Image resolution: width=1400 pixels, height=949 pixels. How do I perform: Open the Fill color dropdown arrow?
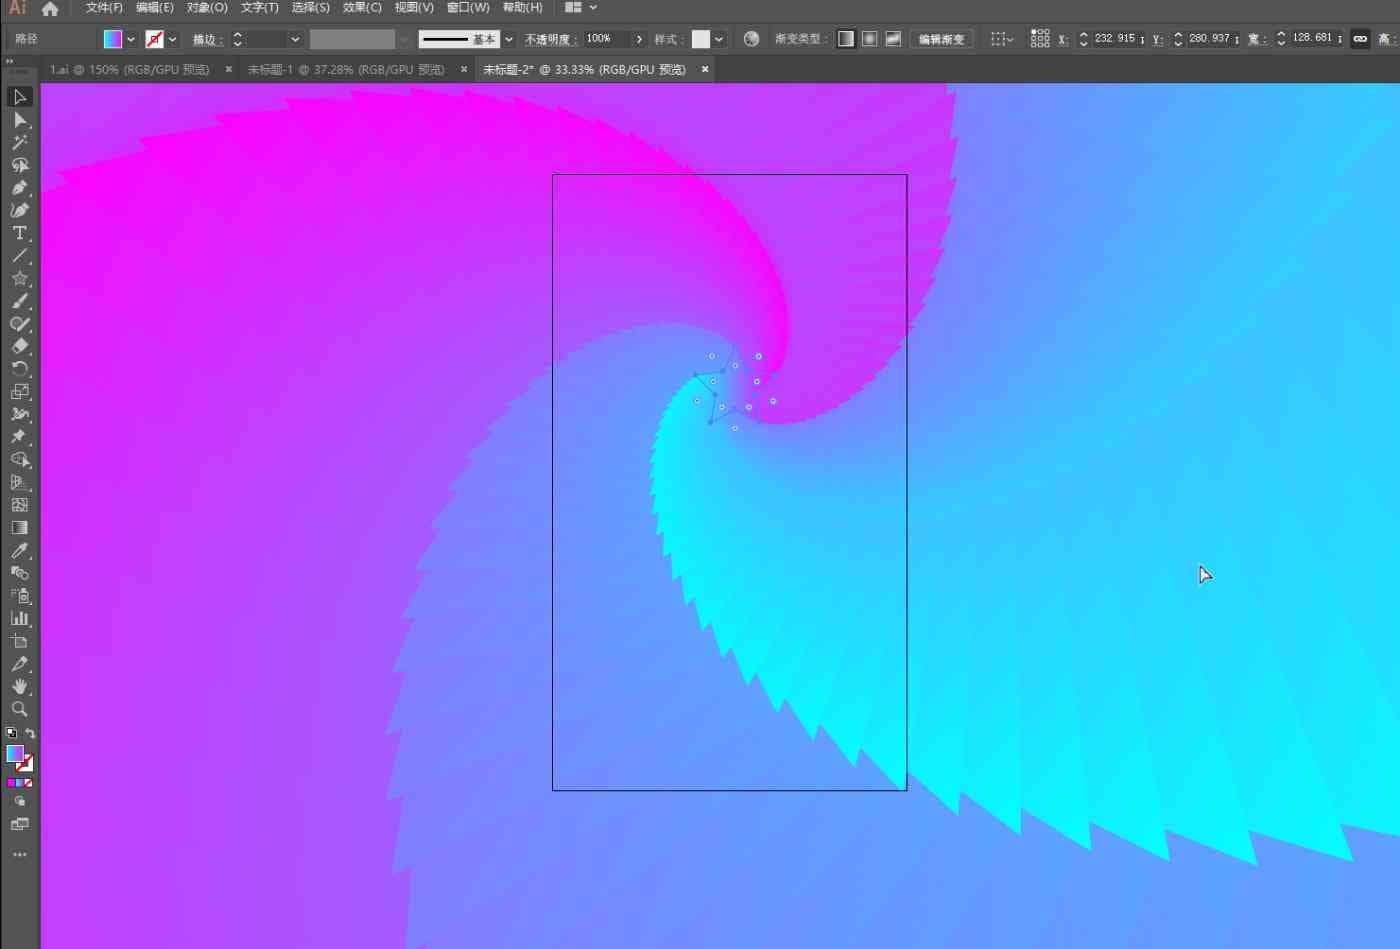pyautogui.click(x=131, y=39)
